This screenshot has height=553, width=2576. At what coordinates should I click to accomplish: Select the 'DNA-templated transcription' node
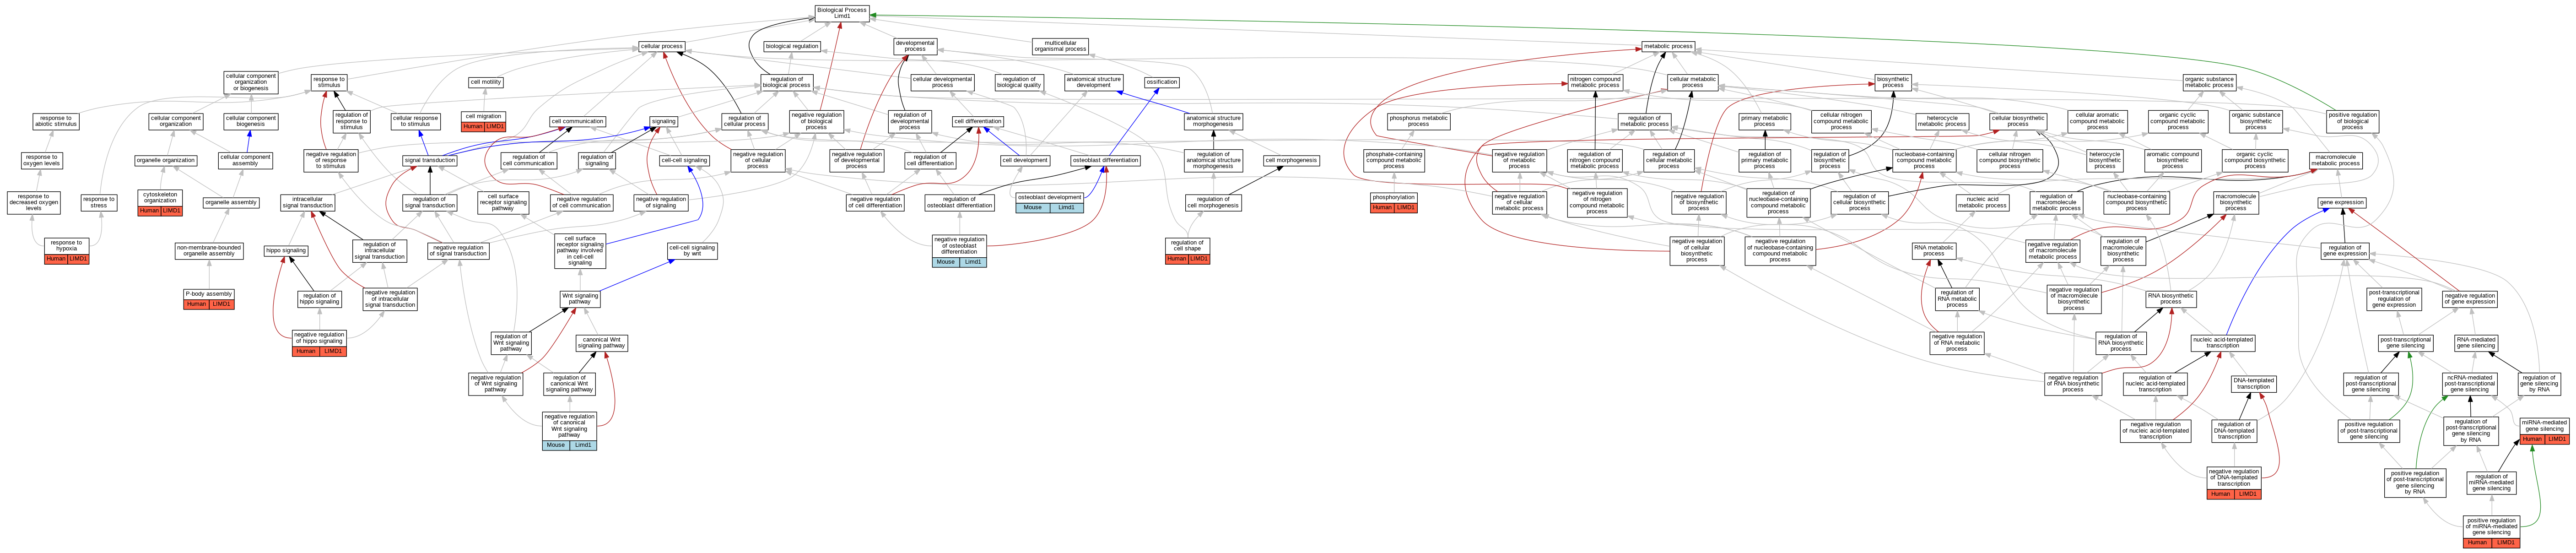coord(2254,383)
